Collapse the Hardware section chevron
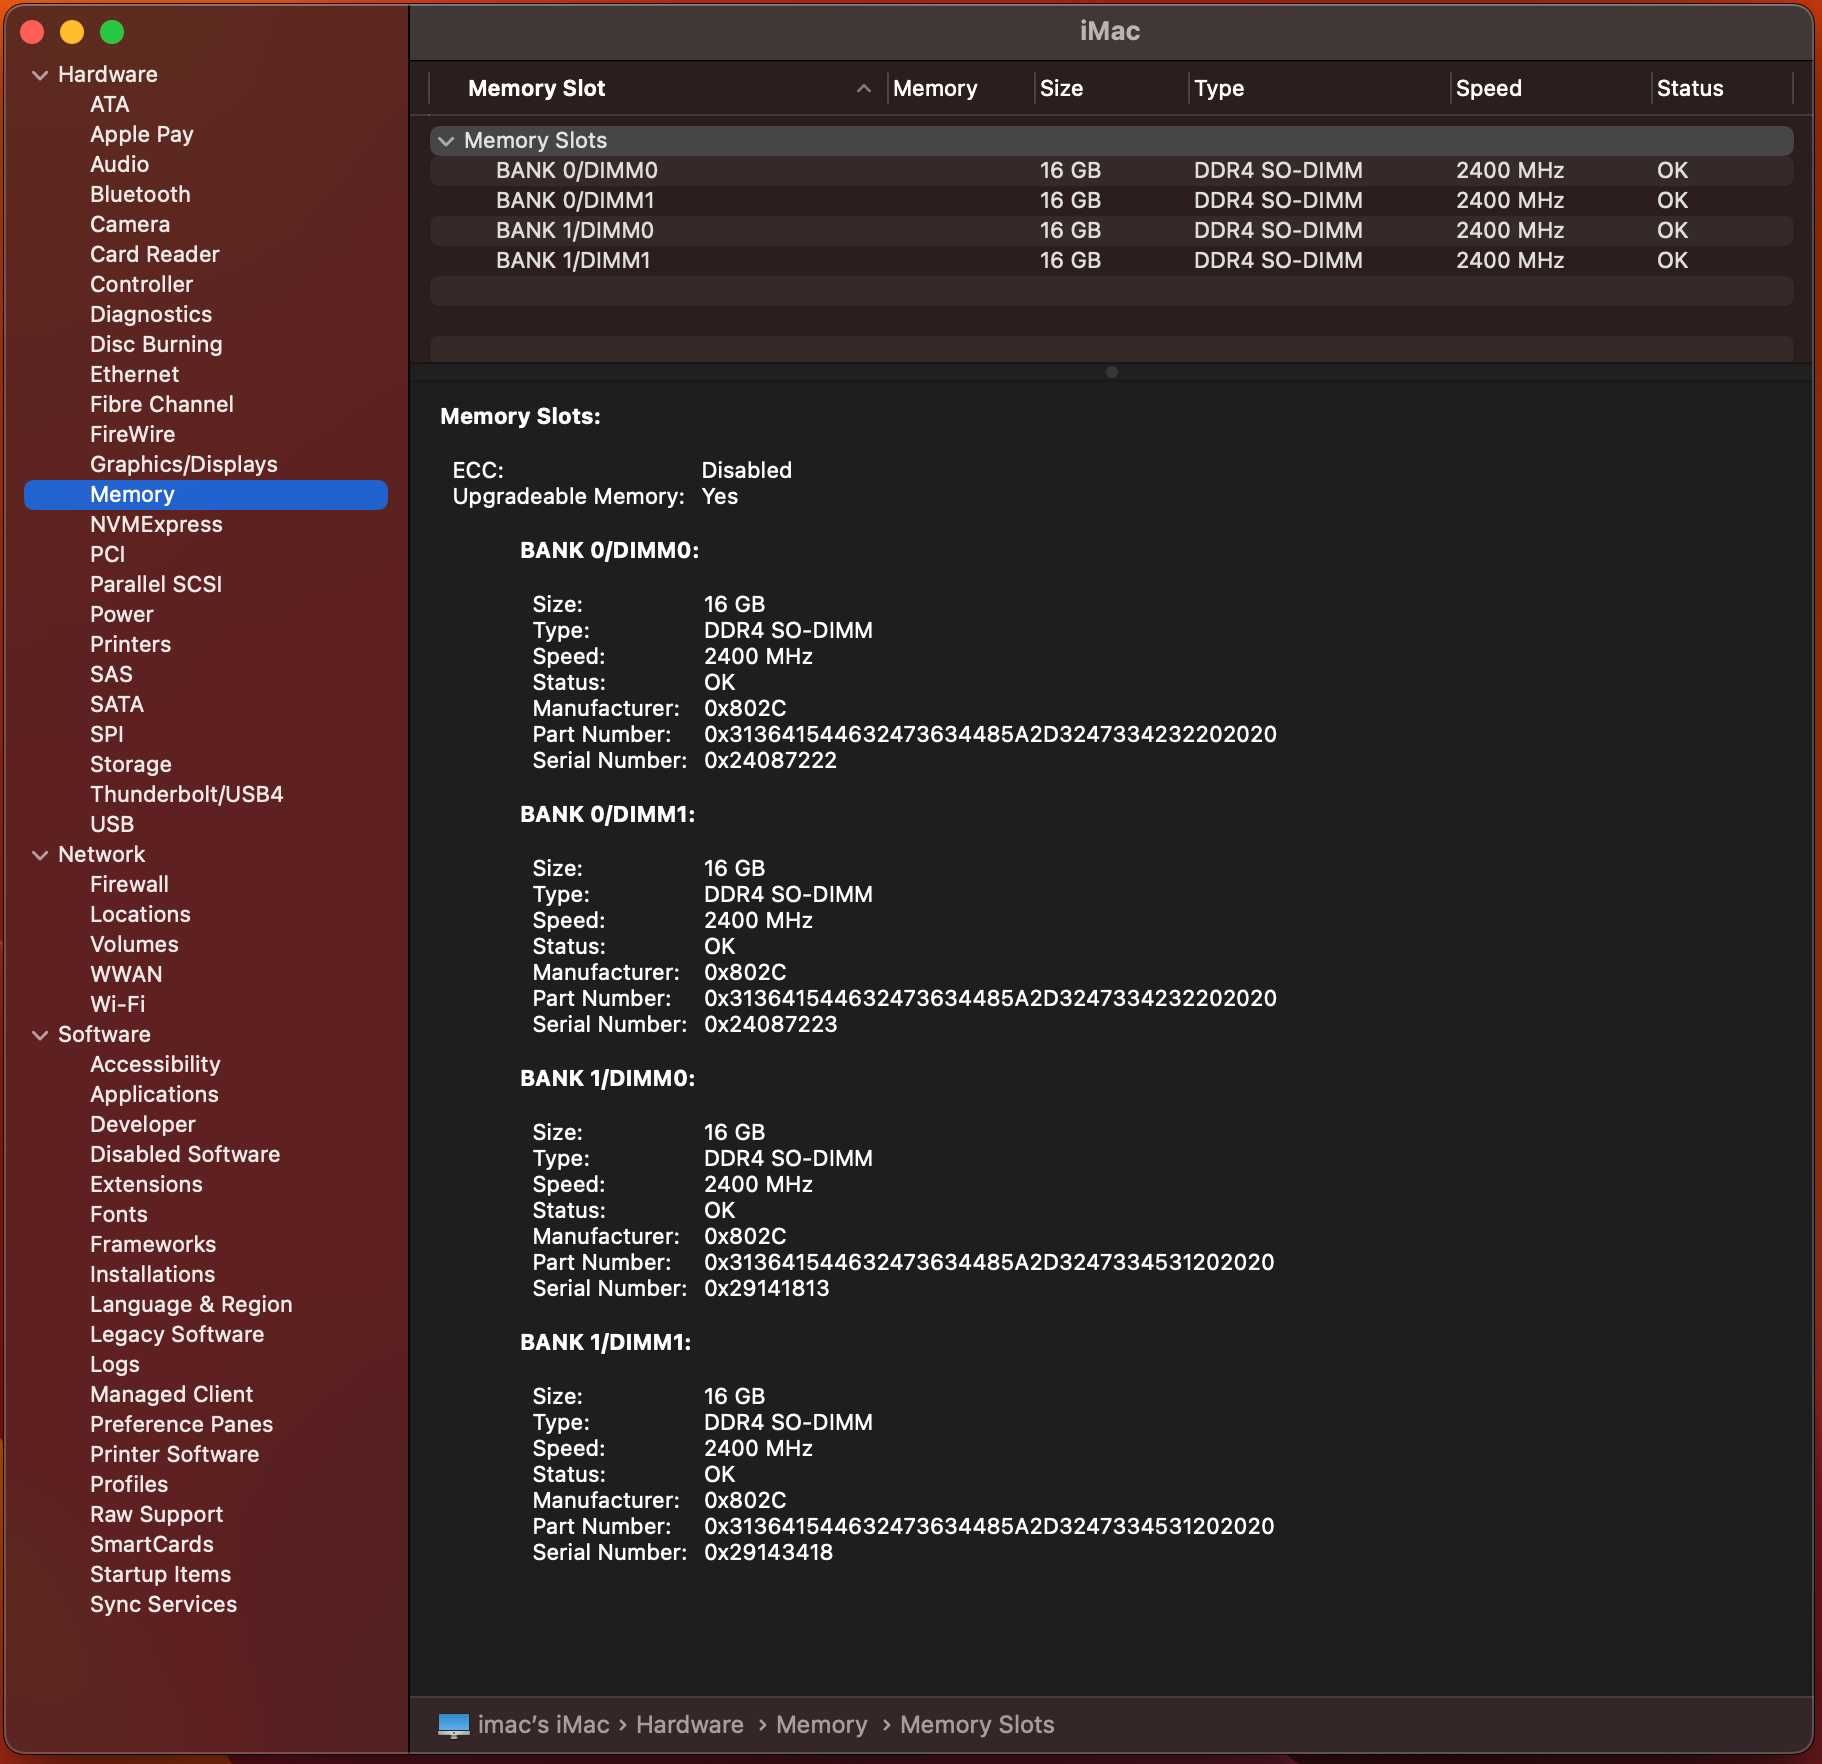Image resolution: width=1822 pixels, height=1764 pixels. (40, 75)
